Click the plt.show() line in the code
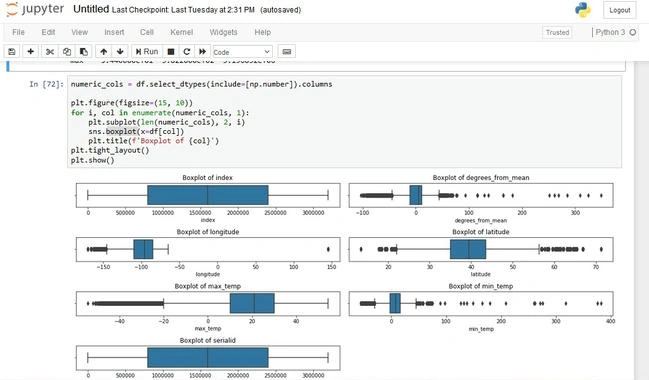Screen dimensions: 649x380 pyautogui.click(x=92, y=160)
